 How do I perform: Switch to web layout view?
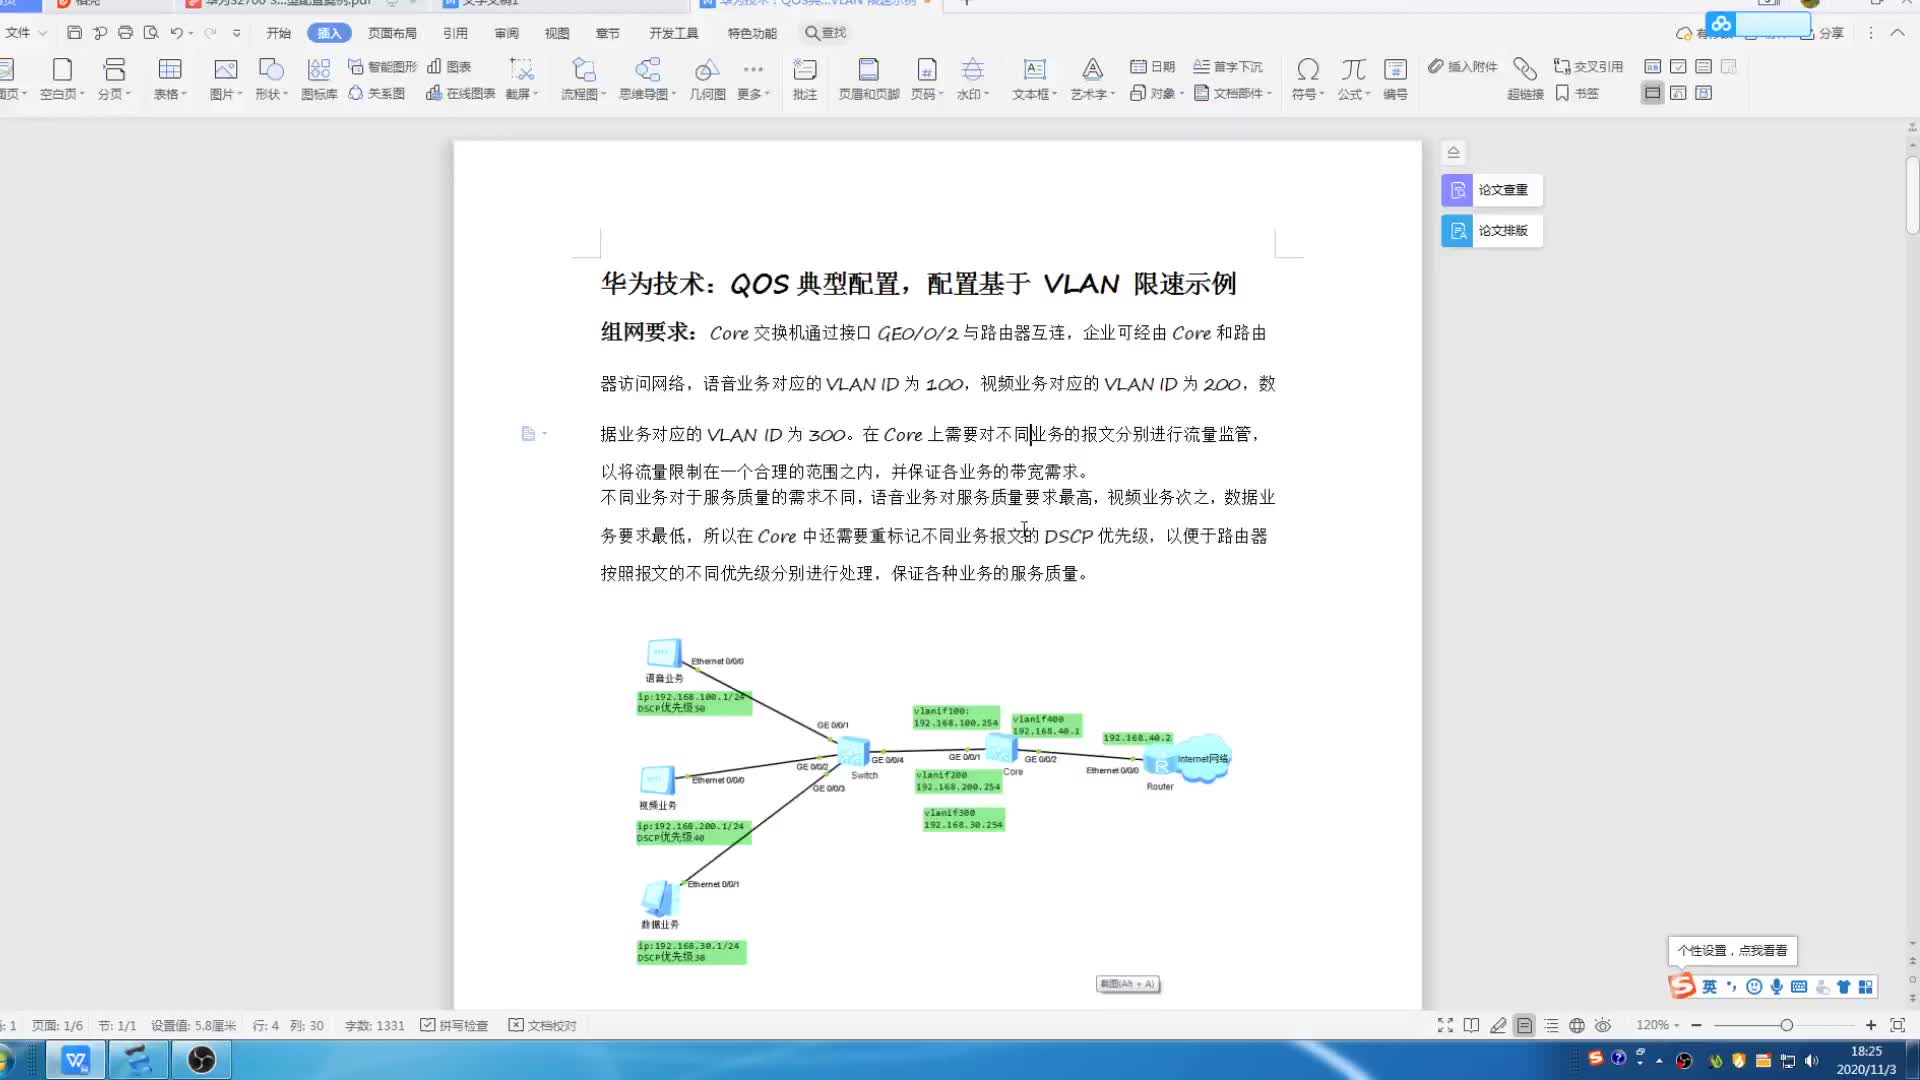click(x=1577, y=1025)
